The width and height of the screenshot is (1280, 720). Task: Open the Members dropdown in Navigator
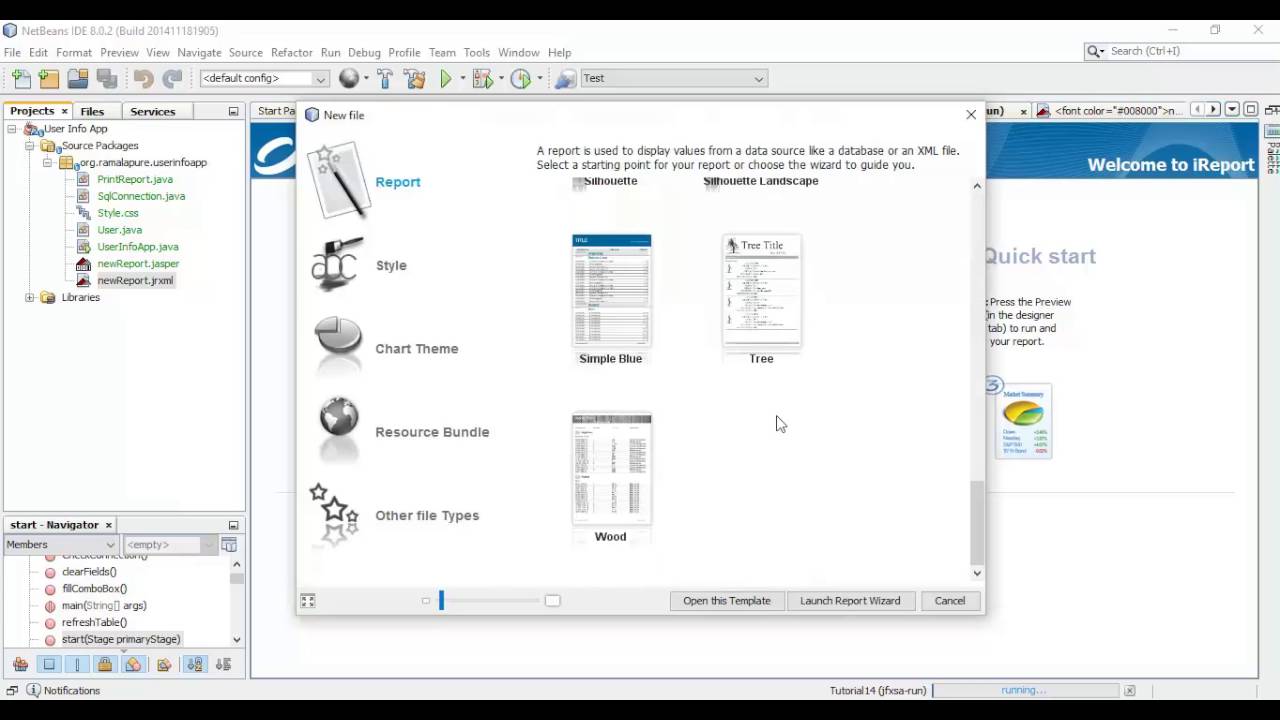110,545
